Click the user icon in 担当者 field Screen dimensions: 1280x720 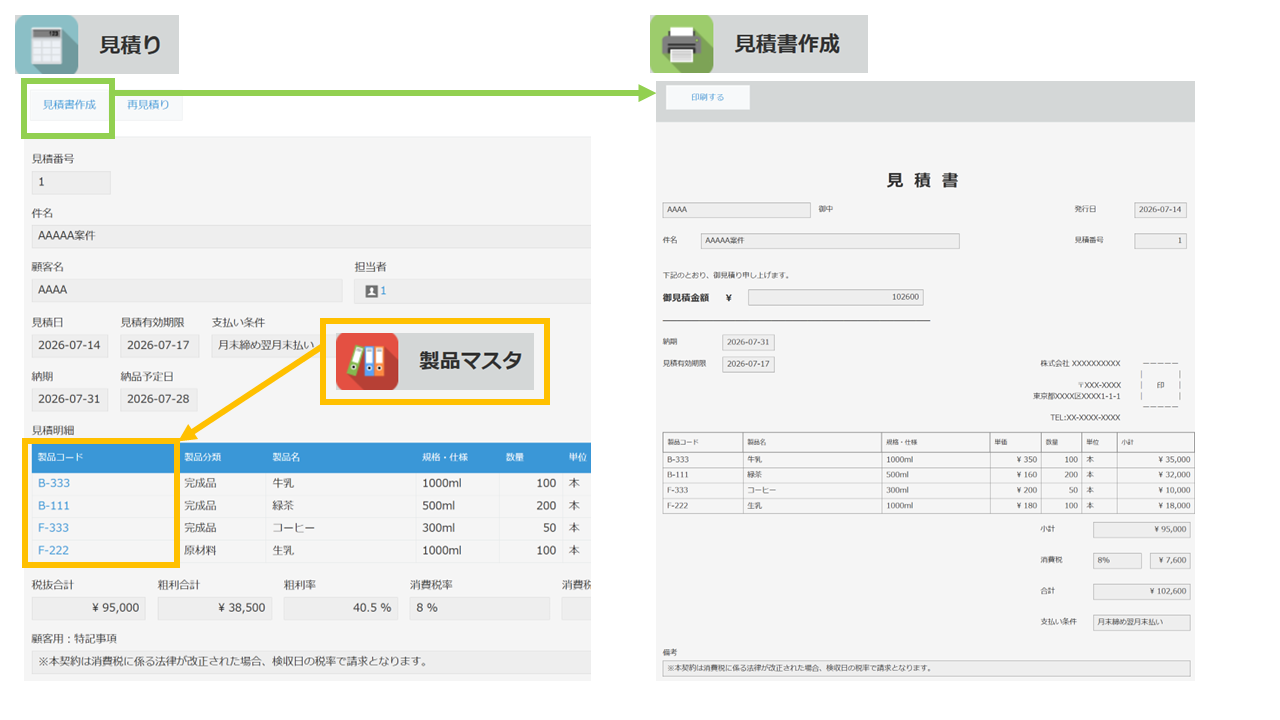pos(371,291)
